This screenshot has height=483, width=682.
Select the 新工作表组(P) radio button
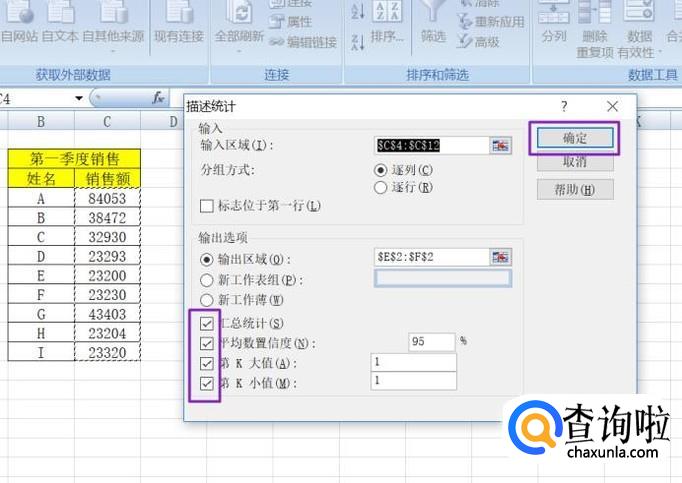206,280
